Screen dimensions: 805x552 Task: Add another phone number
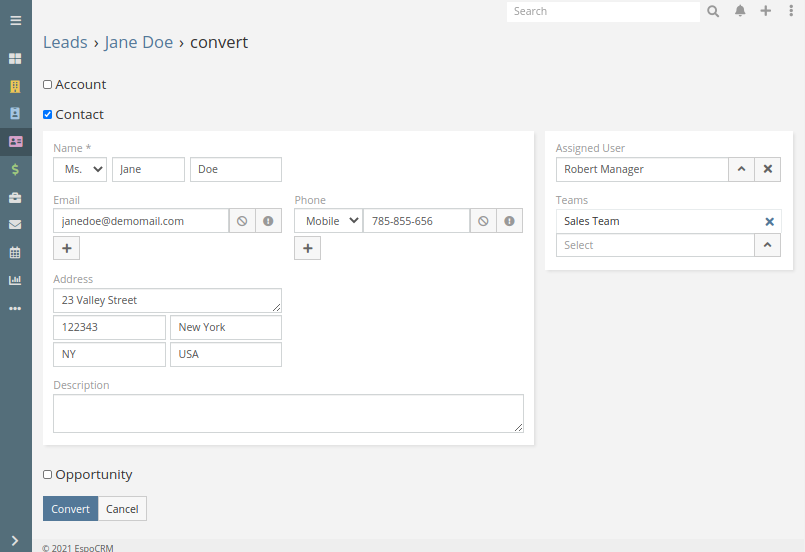tap(308, 249)
